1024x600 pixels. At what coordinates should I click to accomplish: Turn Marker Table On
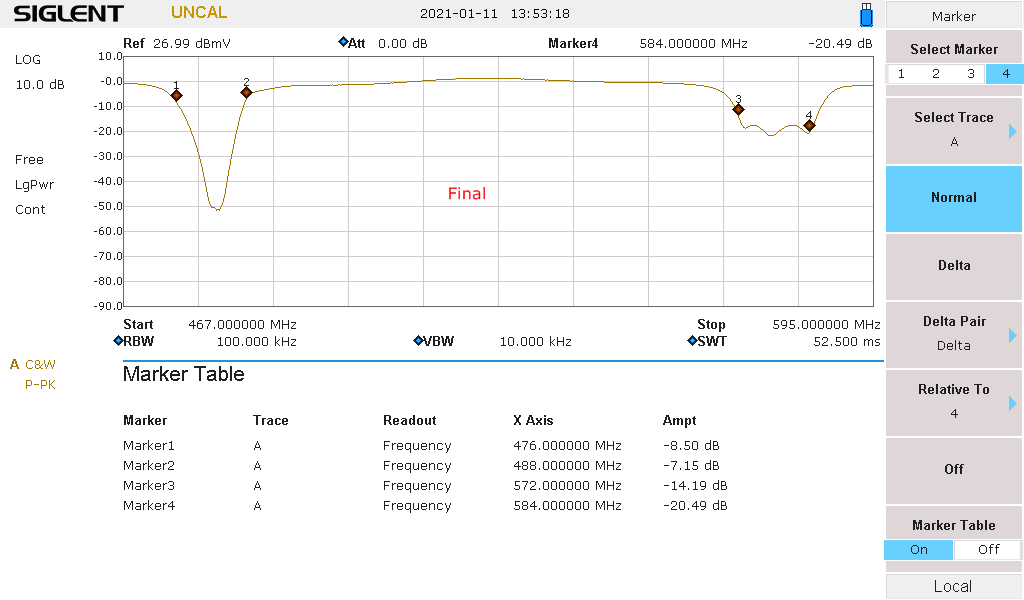[x=919, y=549]
